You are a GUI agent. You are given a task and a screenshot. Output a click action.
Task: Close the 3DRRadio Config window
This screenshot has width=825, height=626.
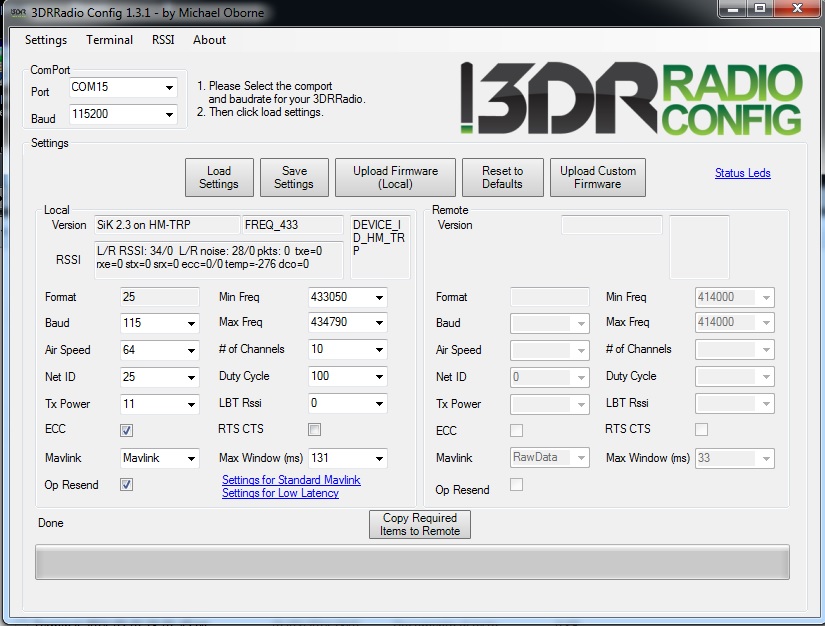pyautogui.click(x=797, y=8)
